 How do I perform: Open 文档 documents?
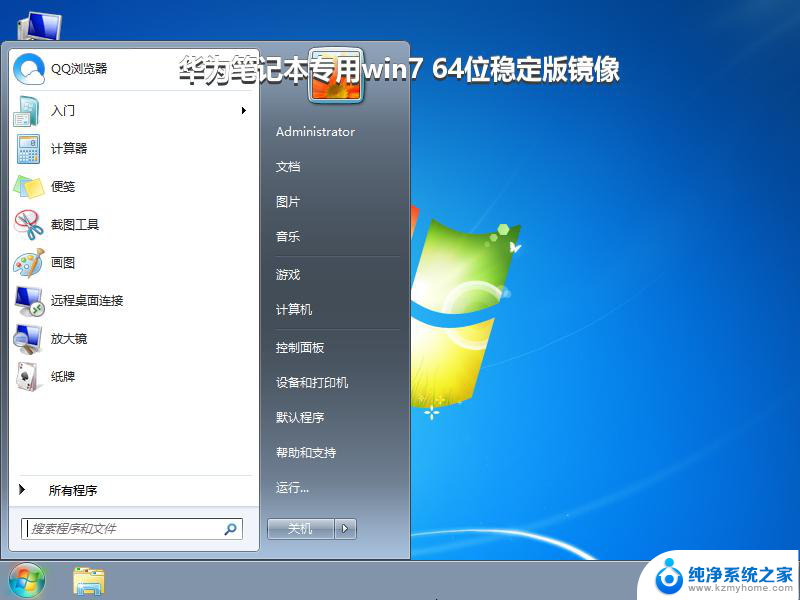click(x=288, y=167)
